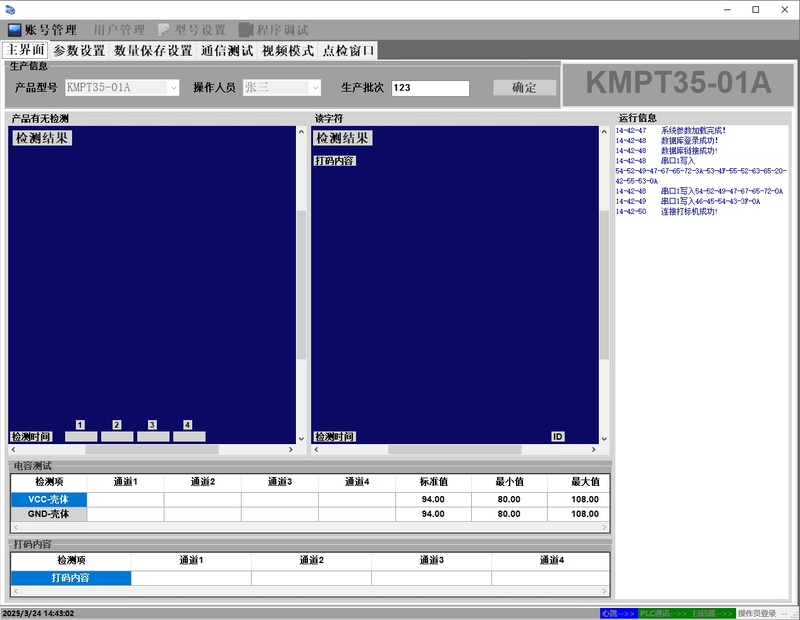This screenshot has width=800, height=620.
Task: Click scroll-down arrow of 读字符 panel
Action: click(x=604, y=438)
